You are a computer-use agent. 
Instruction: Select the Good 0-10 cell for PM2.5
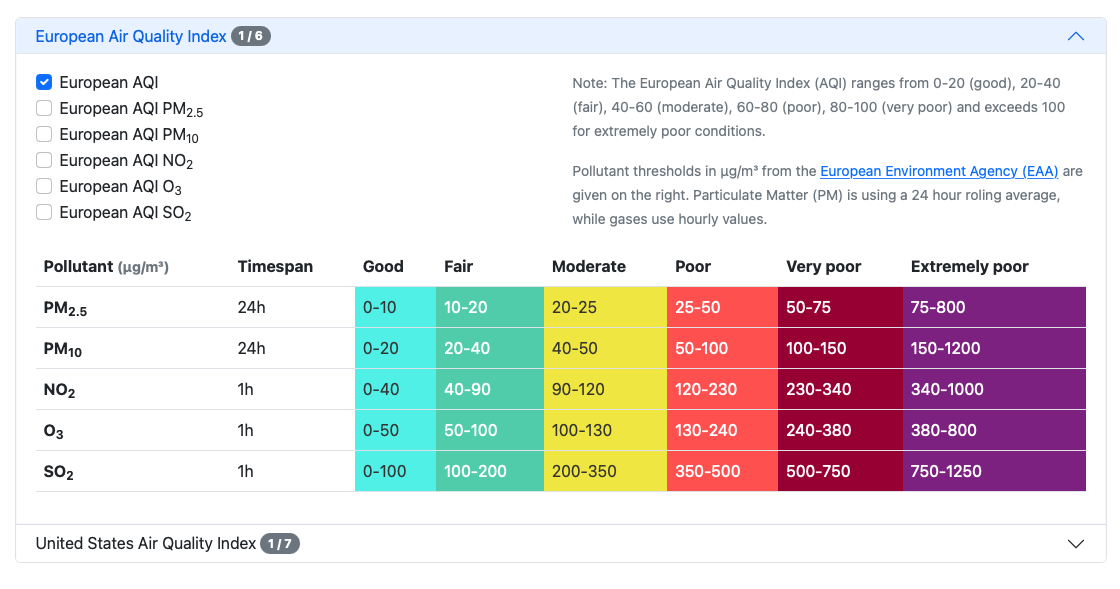tap(394, 307)
